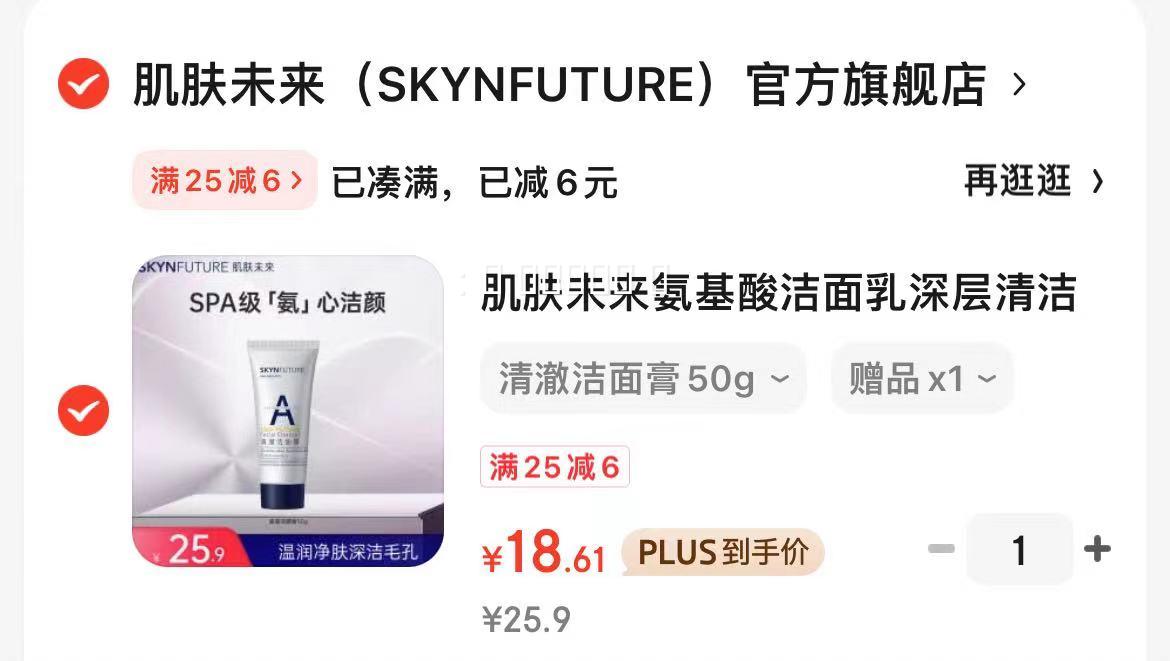Viewport: 1170px width, 661px height.
Task: Click the ¥18.61 PLUS price
Action: click(x=543, y=554)
